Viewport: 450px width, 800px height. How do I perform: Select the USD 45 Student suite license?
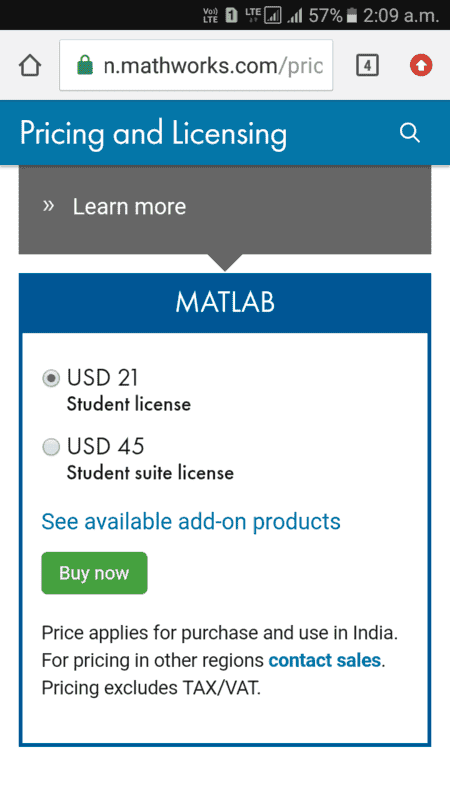[x=51, y=447]
